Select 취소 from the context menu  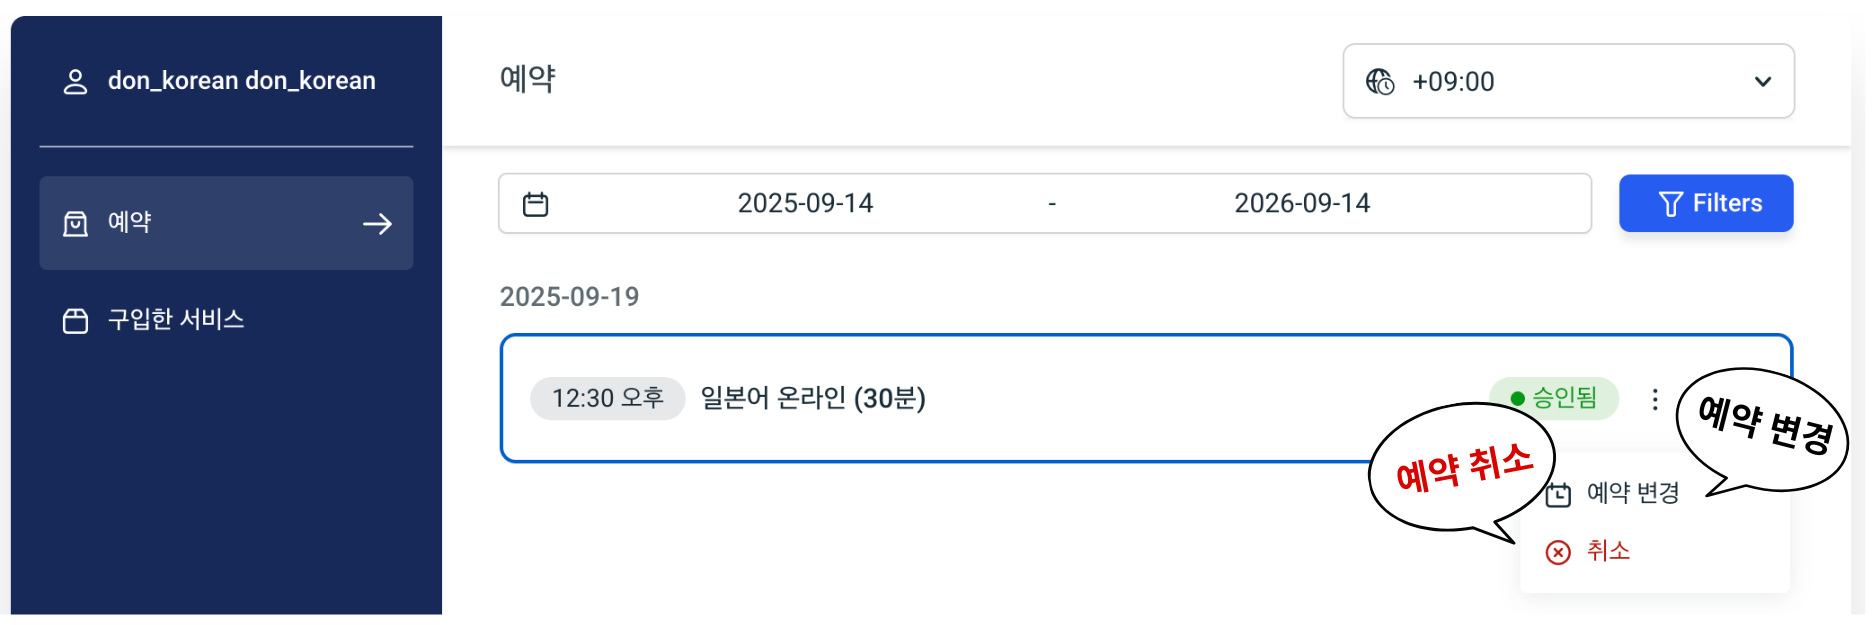tap(1608, 551)
